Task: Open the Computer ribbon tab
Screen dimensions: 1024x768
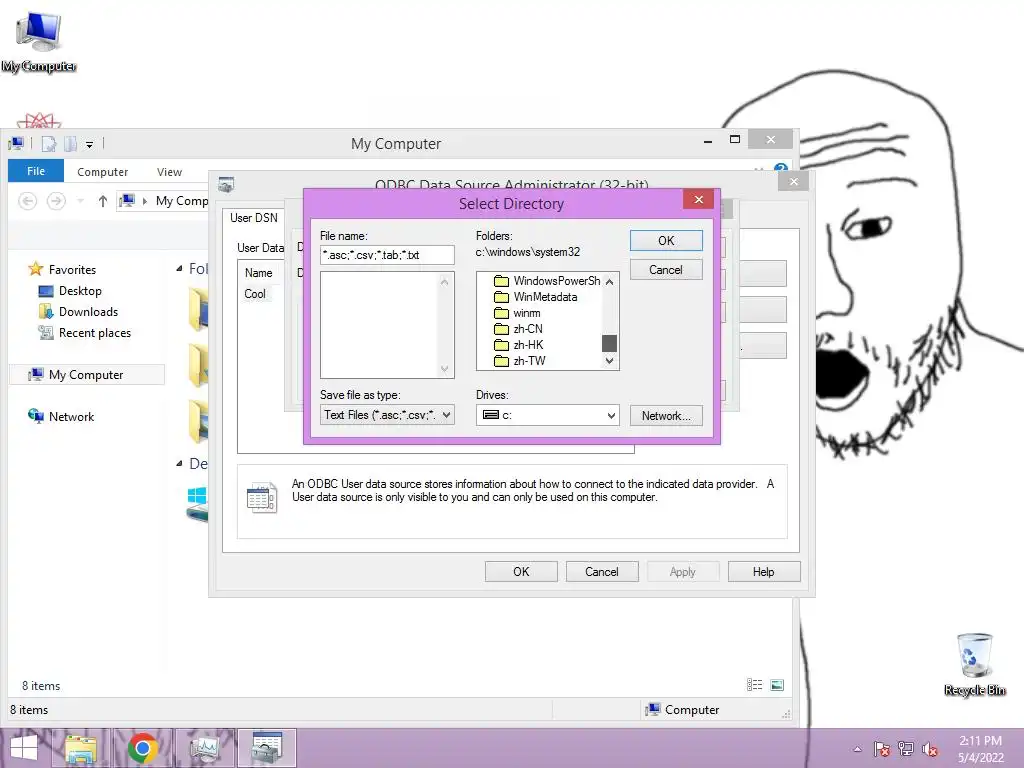Action: tap(103, 172)
